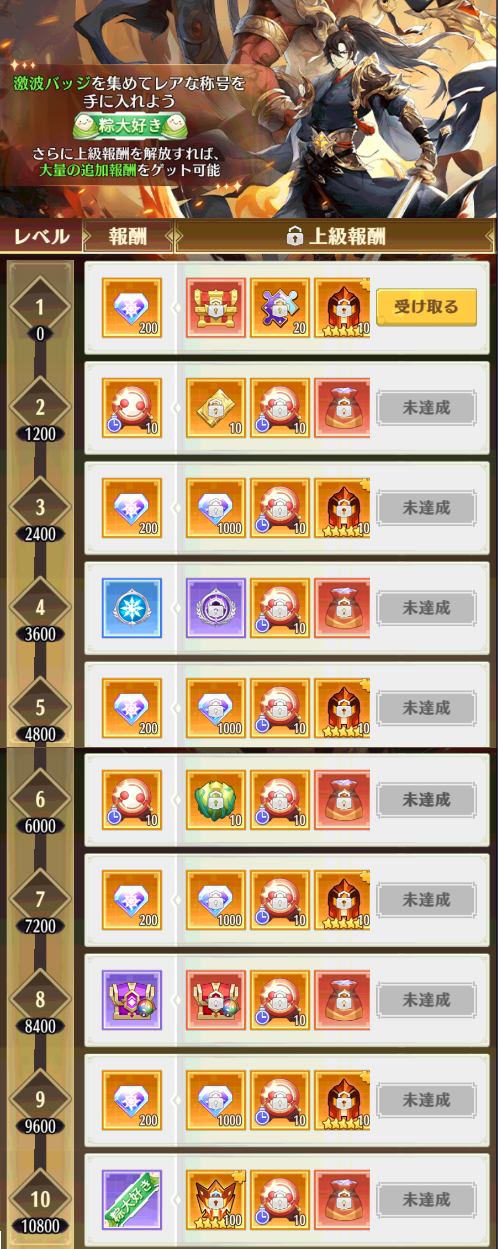Select the レベル column header
This screenshot has height=1249, width=498.
[x=40, y=237]
